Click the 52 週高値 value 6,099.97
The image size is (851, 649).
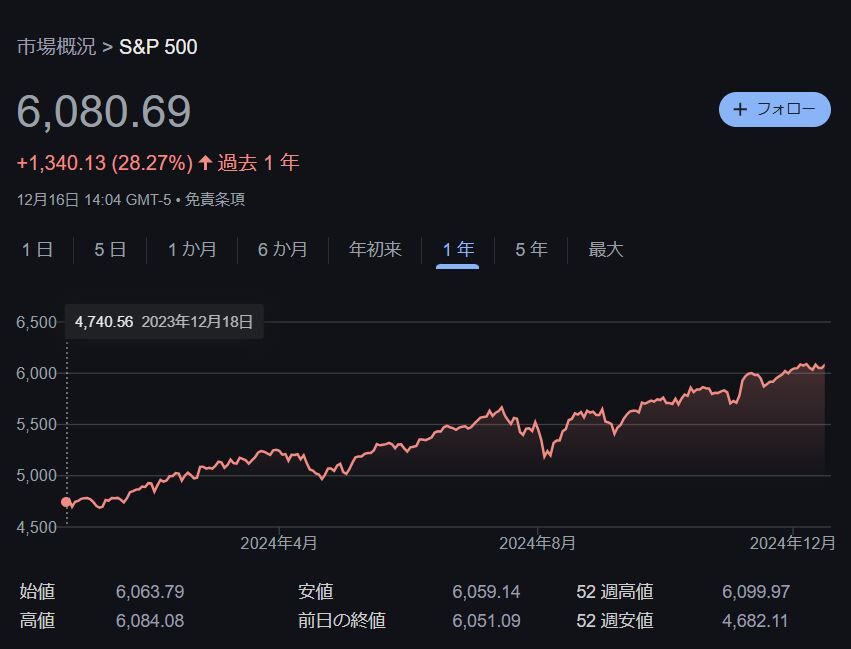[755, 592]
